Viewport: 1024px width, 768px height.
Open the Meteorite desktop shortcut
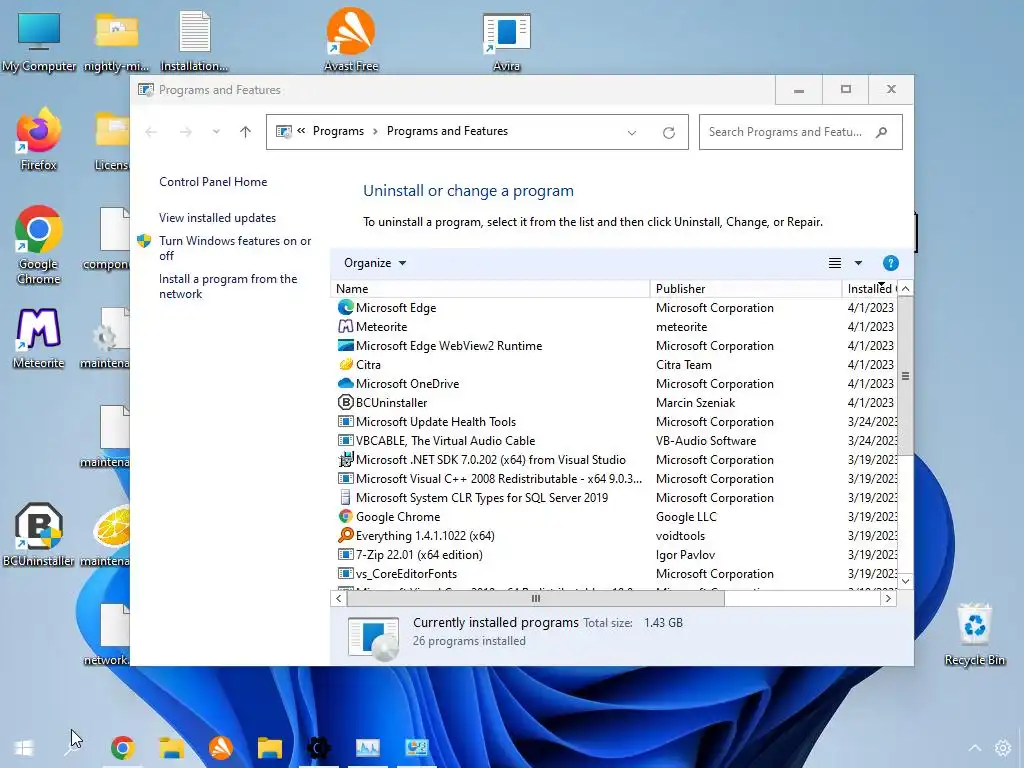tap(39, 339)
